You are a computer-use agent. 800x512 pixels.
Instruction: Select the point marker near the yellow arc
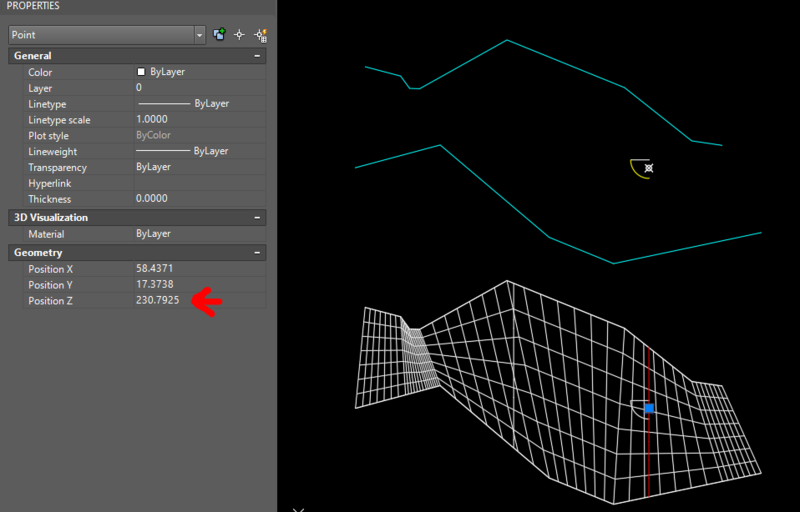649,168
